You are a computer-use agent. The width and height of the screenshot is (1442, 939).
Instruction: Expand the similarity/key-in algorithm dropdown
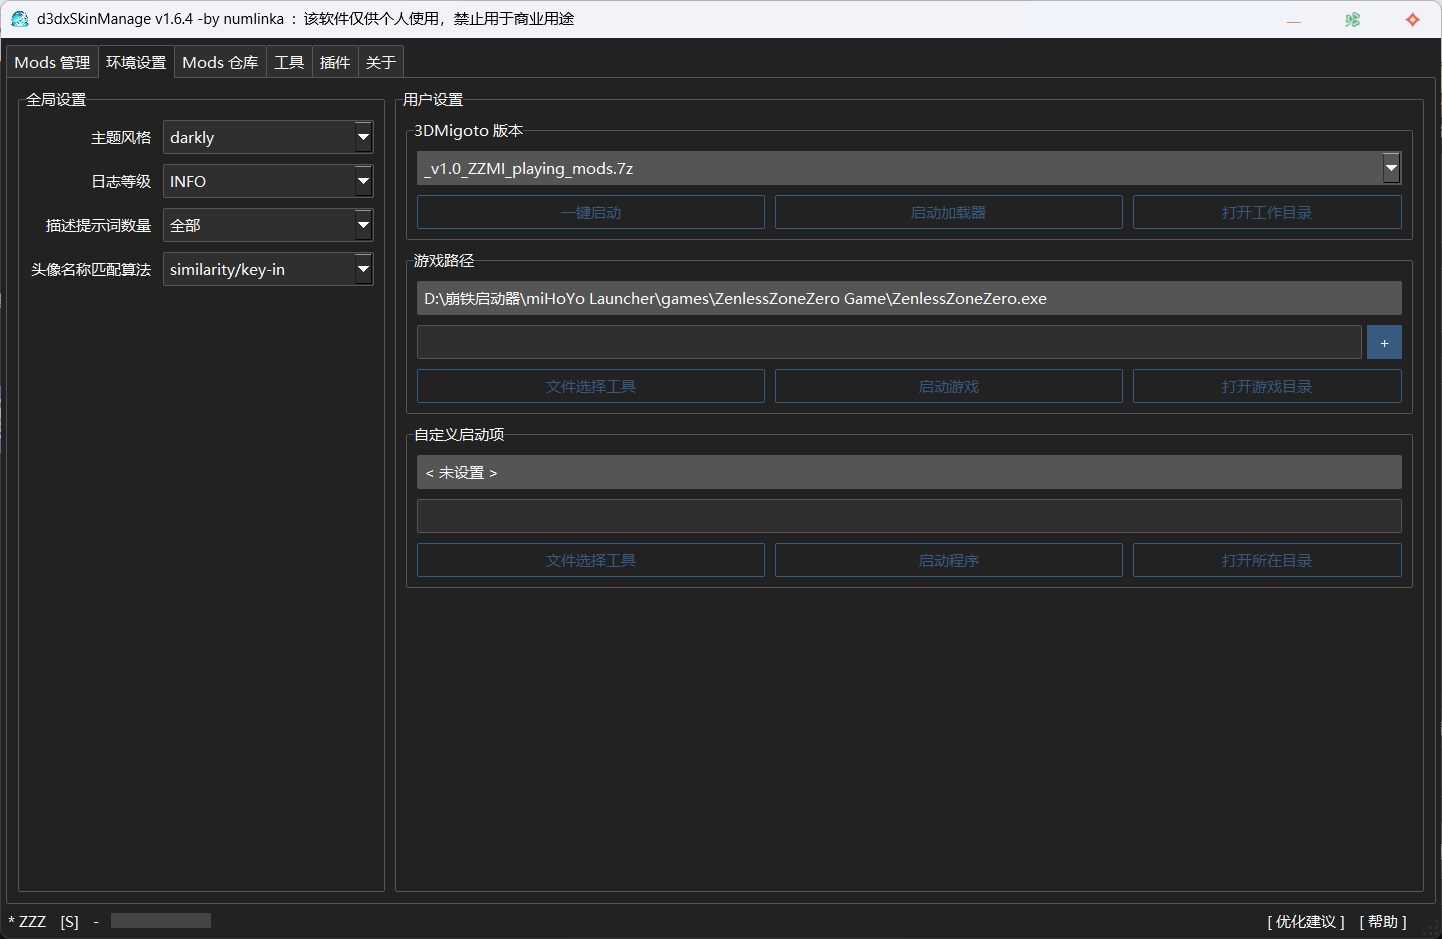tap(268, 269)
